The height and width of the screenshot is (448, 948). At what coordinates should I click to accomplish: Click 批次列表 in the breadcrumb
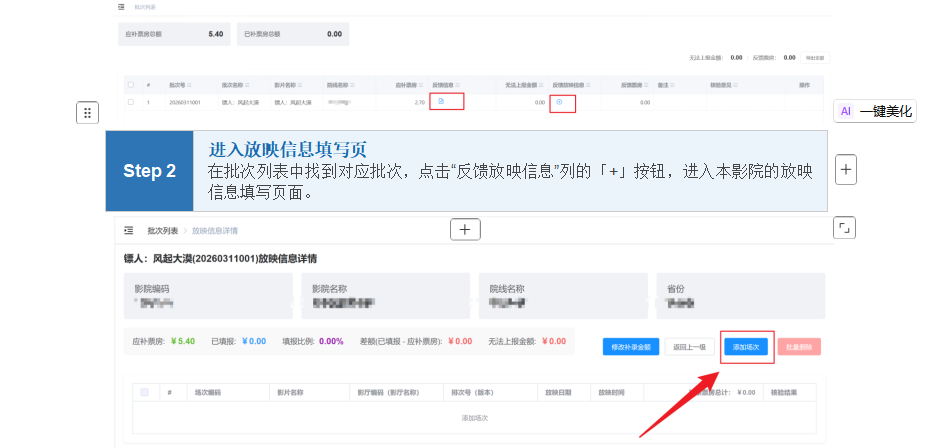point(161,230)
